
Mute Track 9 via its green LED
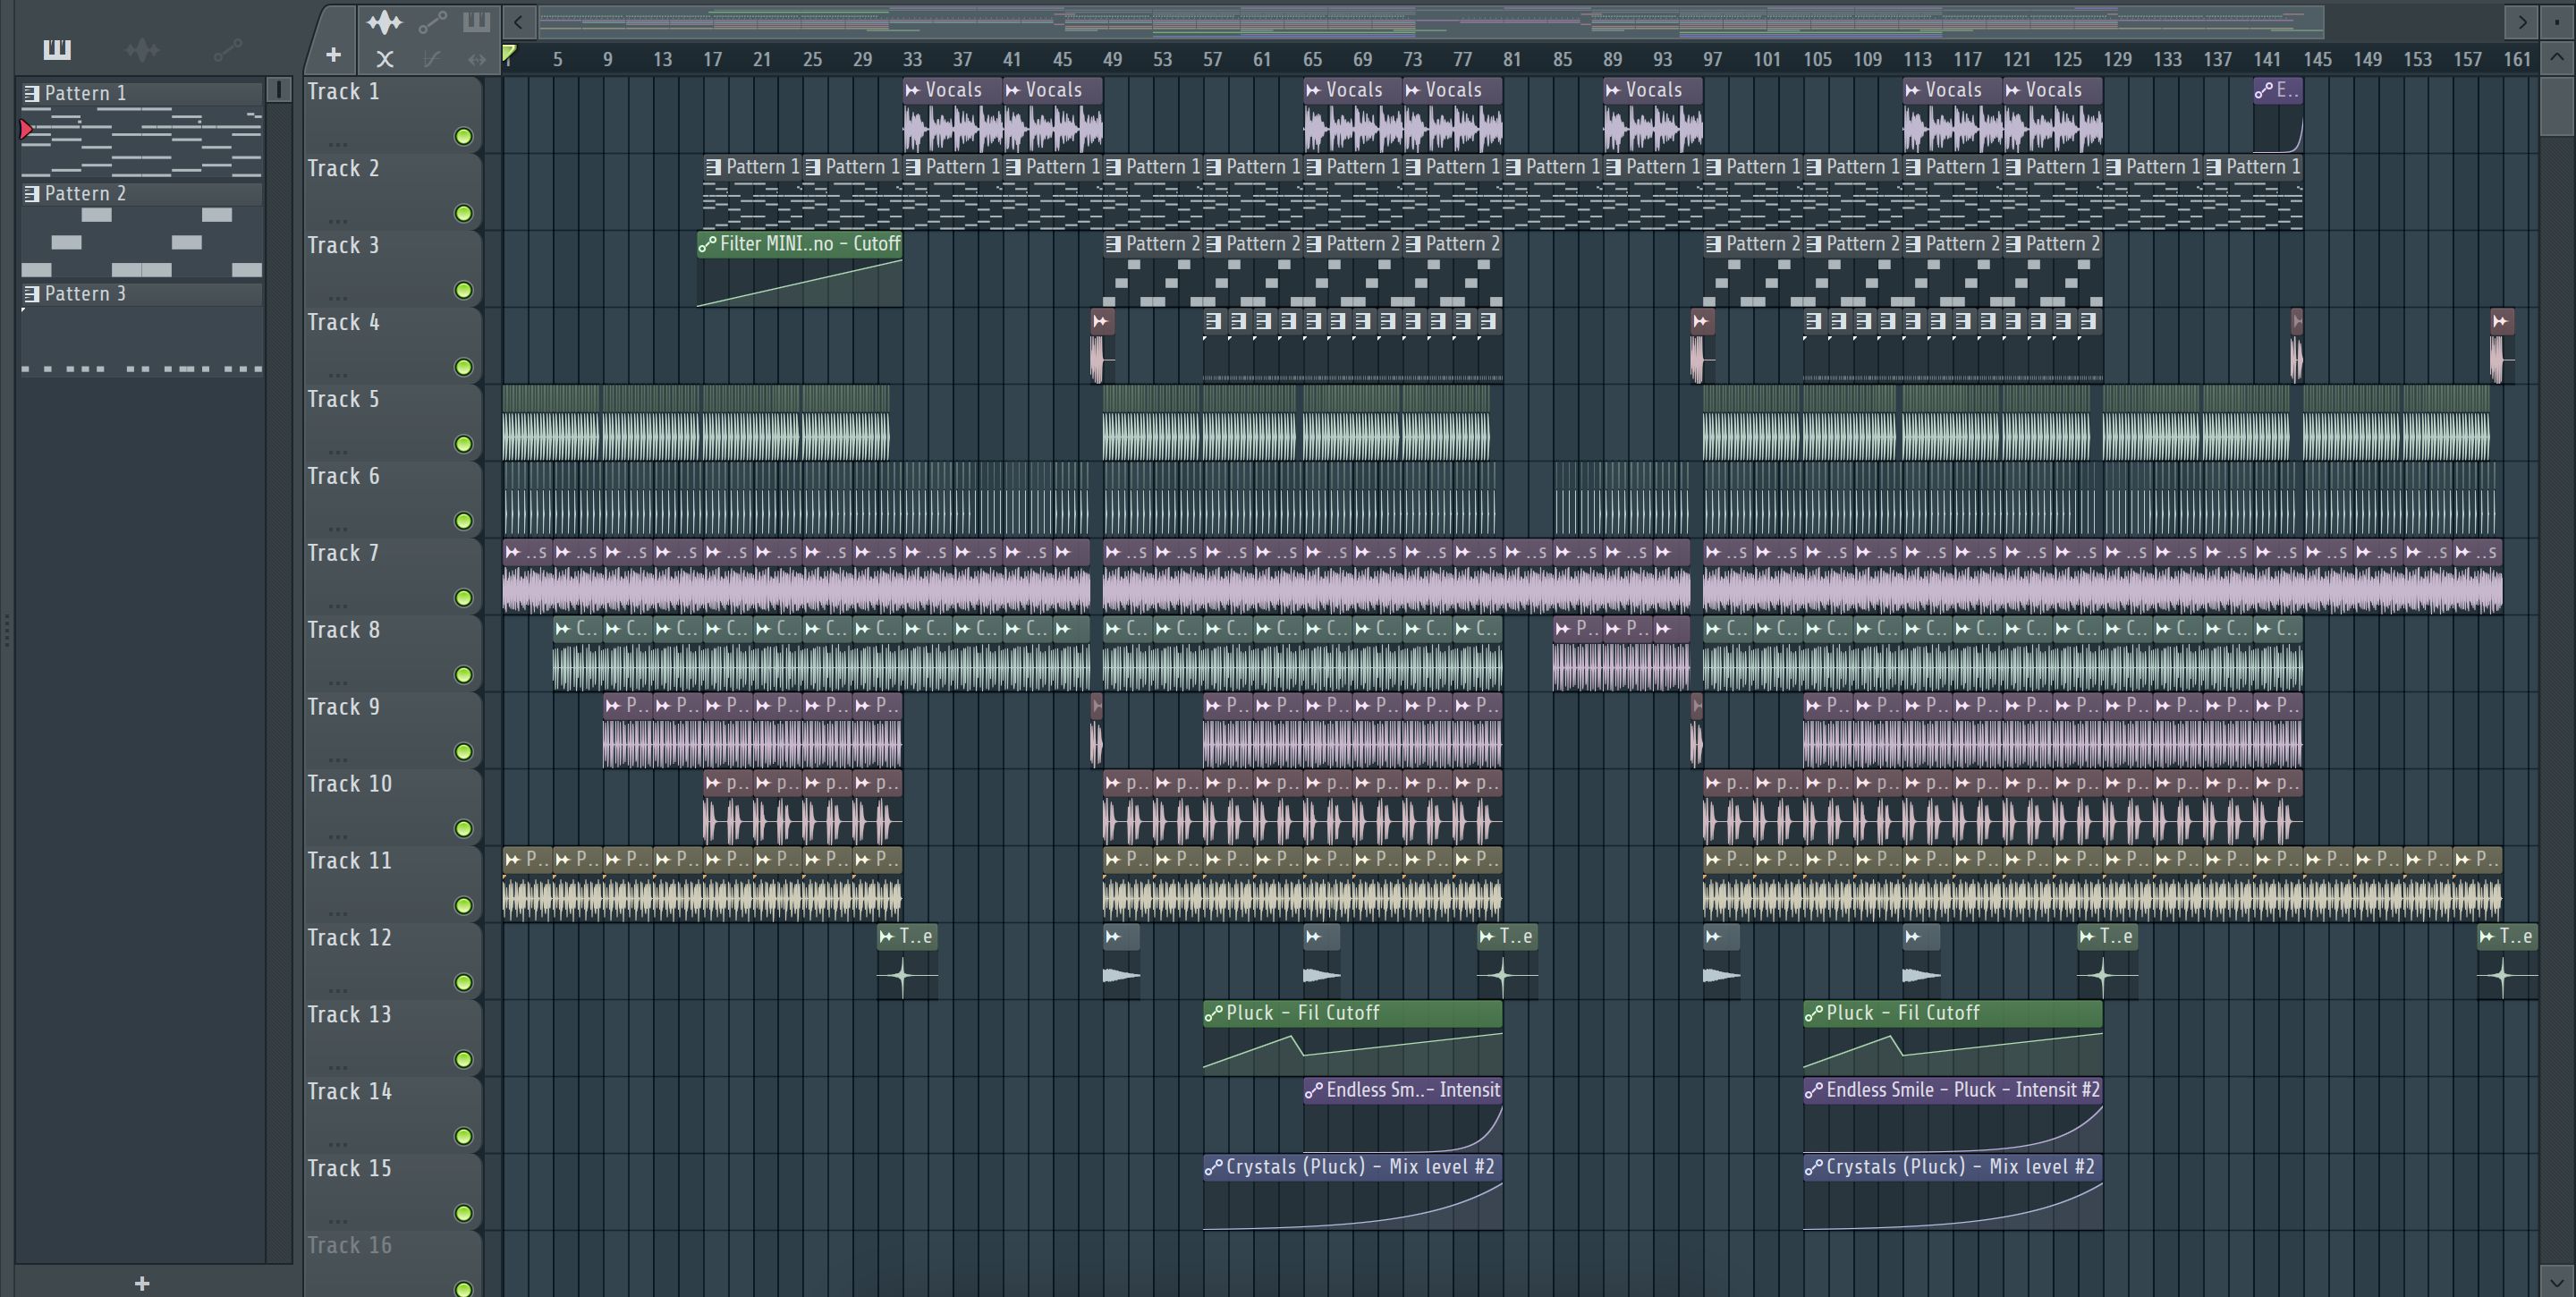463,752
